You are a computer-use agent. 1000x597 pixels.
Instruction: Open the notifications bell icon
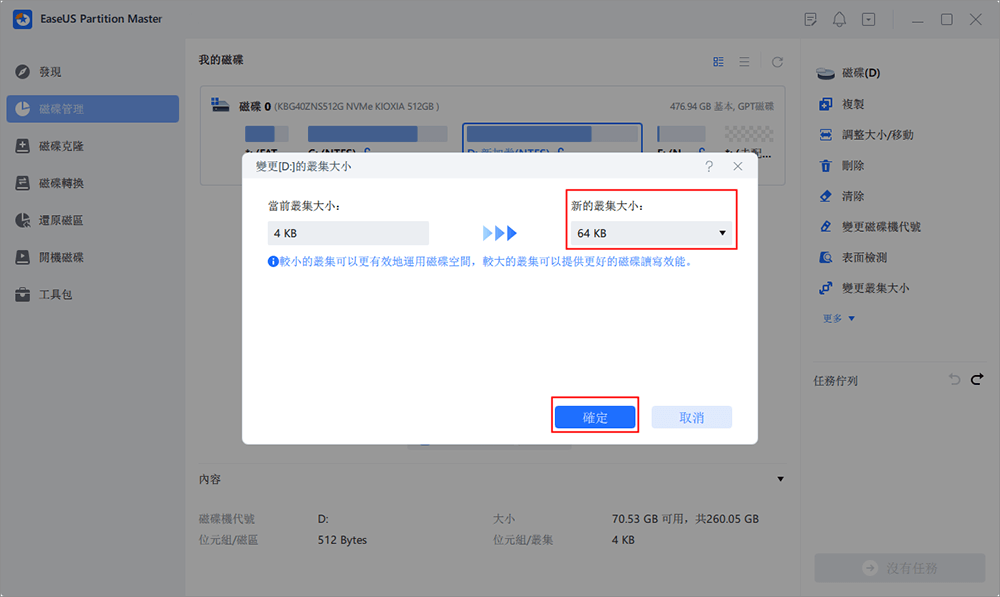pyautogui.click(x=839, y=20)
